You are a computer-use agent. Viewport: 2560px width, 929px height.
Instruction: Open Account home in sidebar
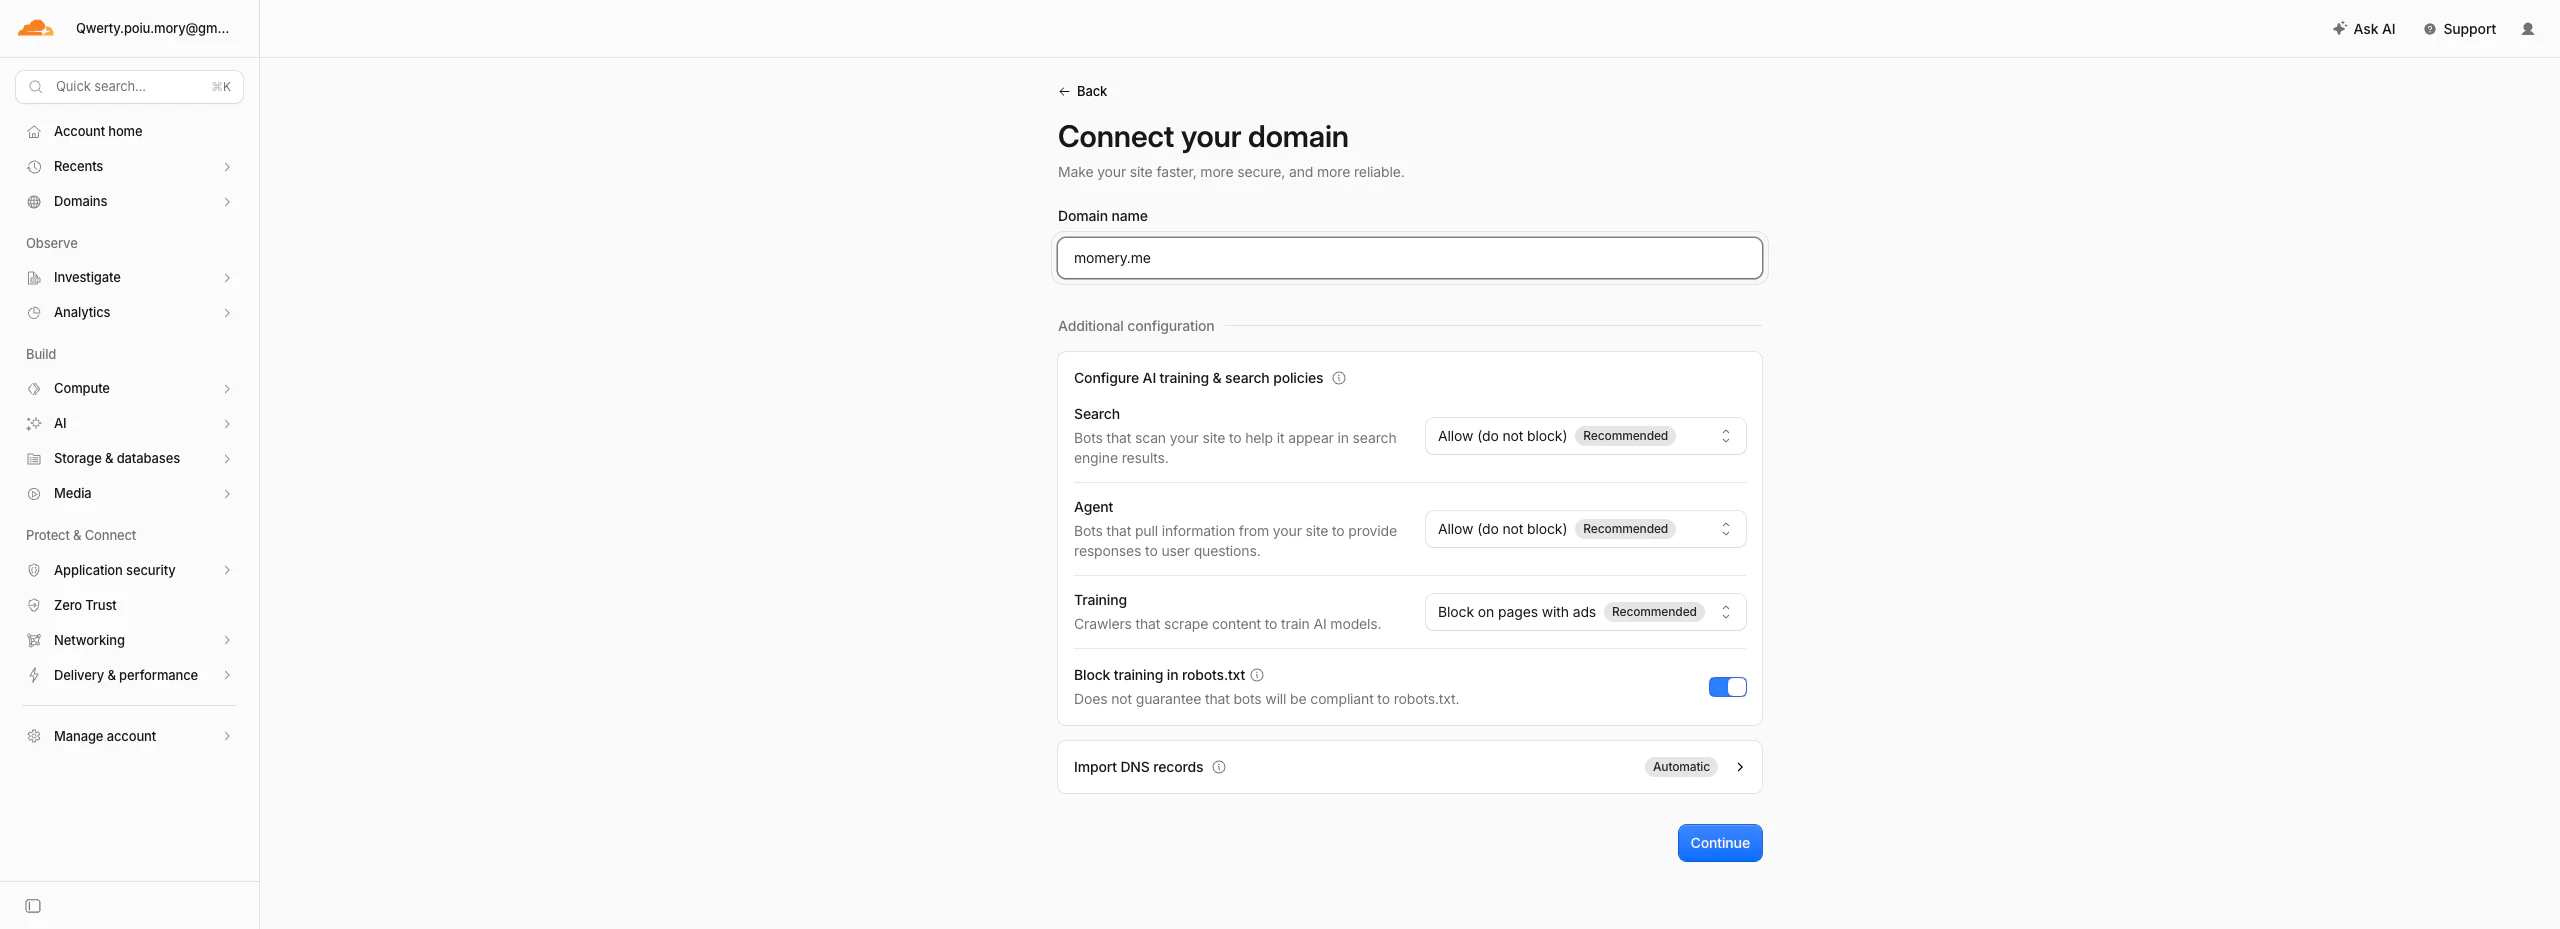[x=130, y=132]
